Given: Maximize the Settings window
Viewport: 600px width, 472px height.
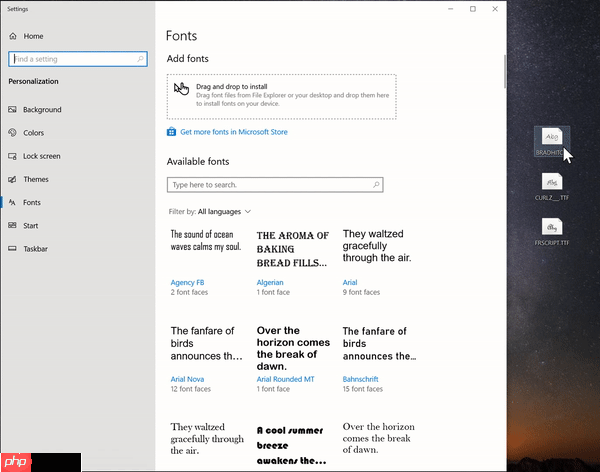Looking at the screenshot, I should point(473,9).
